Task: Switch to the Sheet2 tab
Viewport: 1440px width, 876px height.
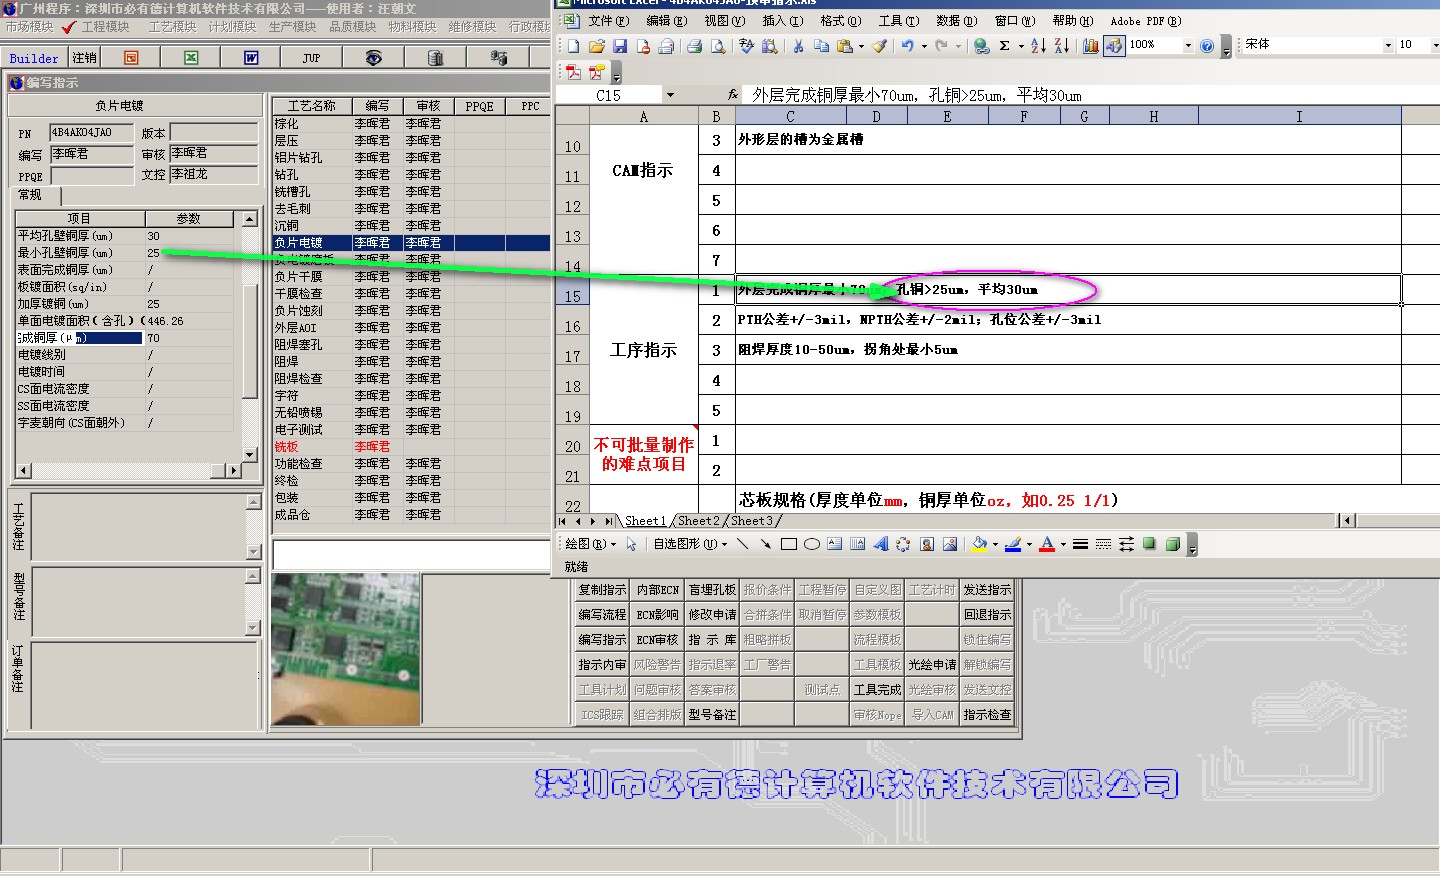Action: coord(698,521)
